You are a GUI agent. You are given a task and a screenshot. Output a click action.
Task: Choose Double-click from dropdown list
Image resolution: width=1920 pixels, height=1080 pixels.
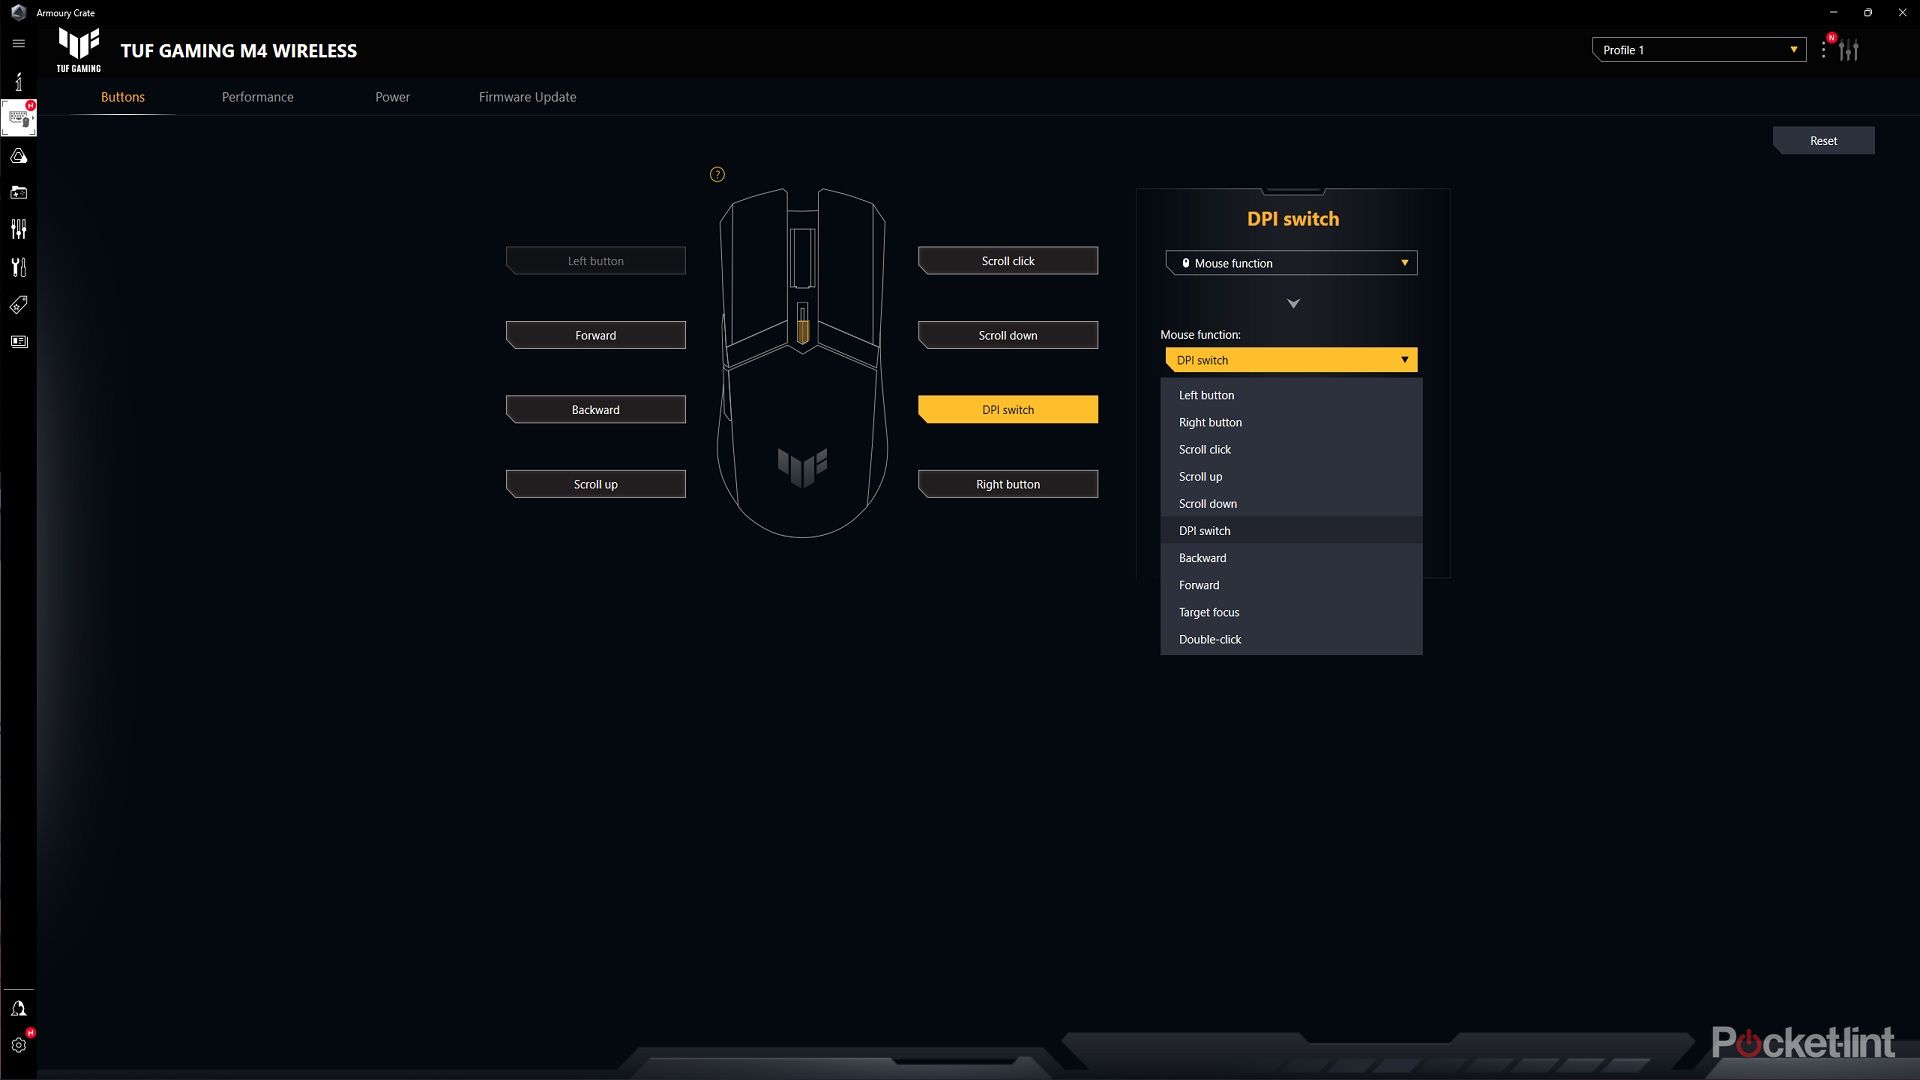1291,638
